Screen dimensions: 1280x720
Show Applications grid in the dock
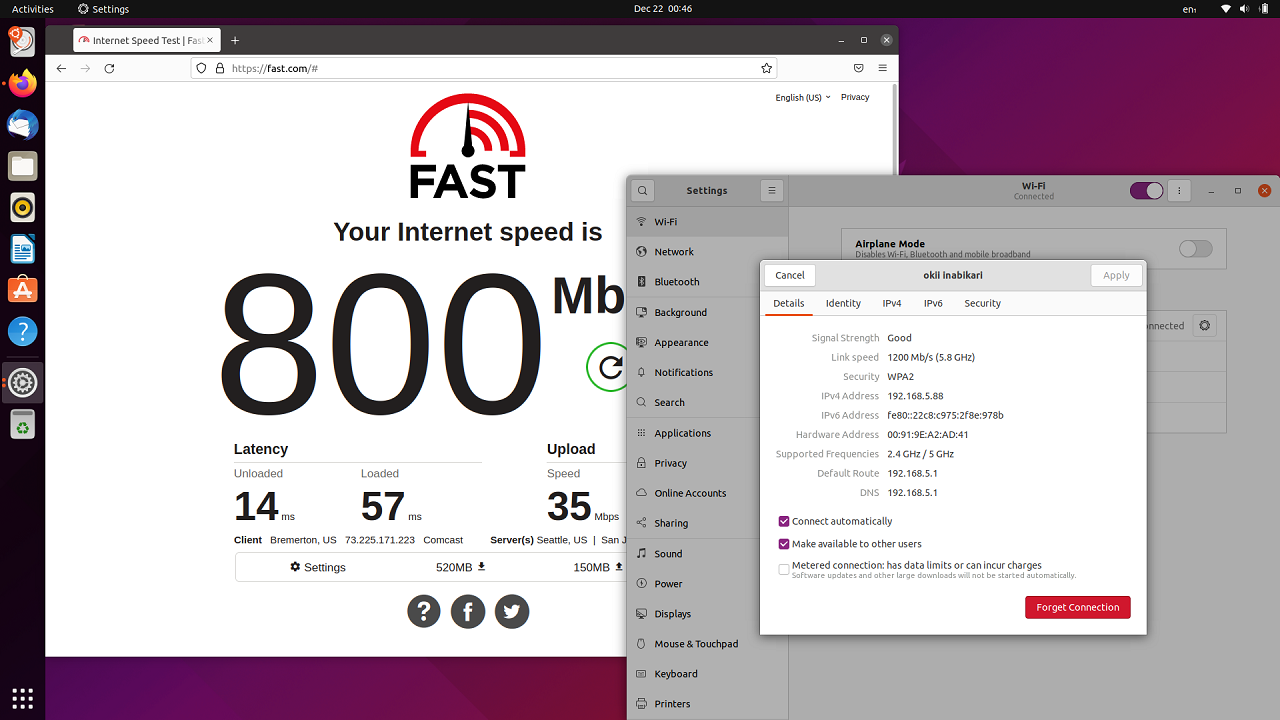(x=22, y=697)
